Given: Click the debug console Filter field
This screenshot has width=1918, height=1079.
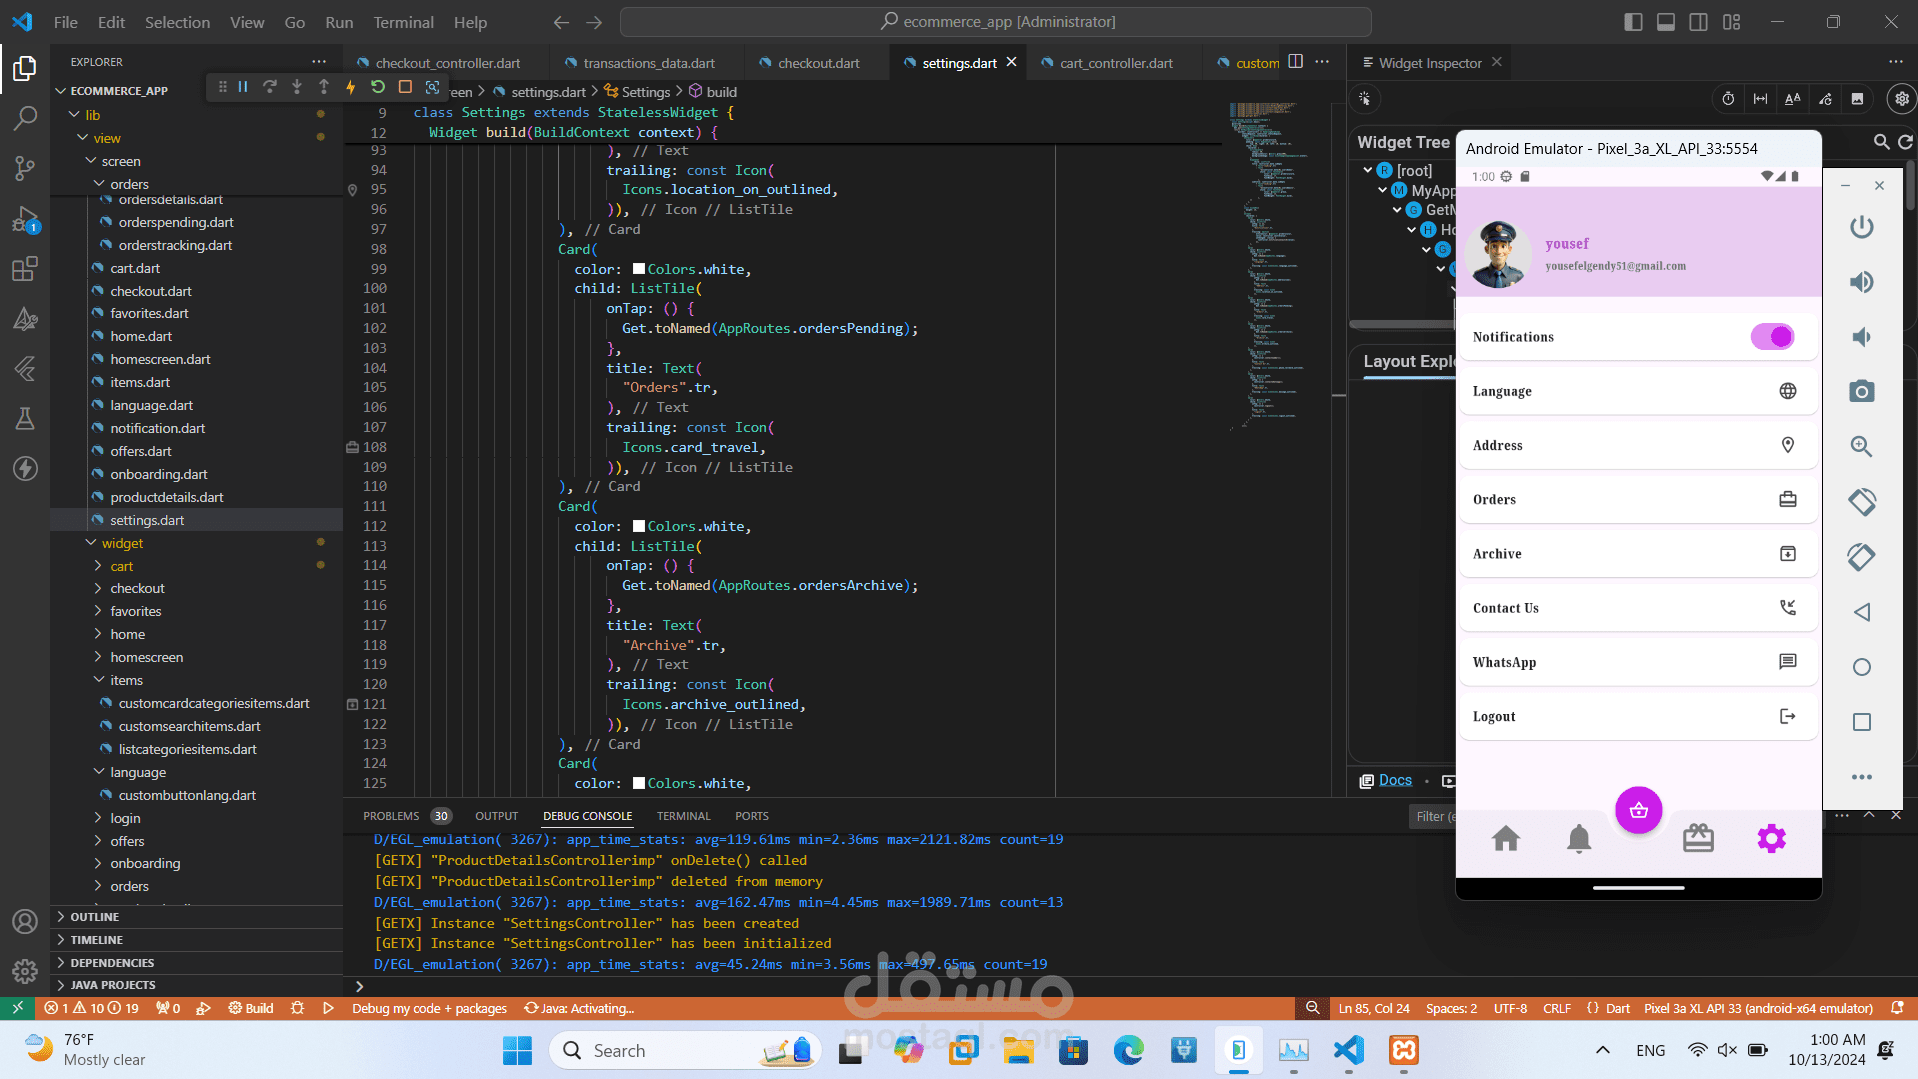Looking at the screenshot, I should click(1432, 816).
